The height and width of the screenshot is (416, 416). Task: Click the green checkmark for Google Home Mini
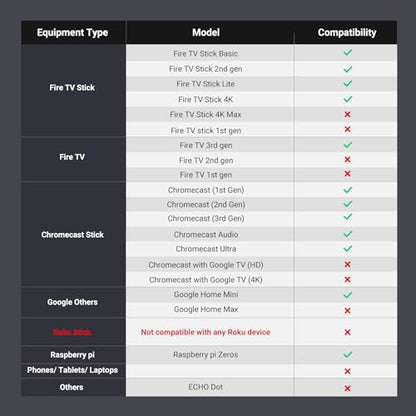[x=348, y=295]
